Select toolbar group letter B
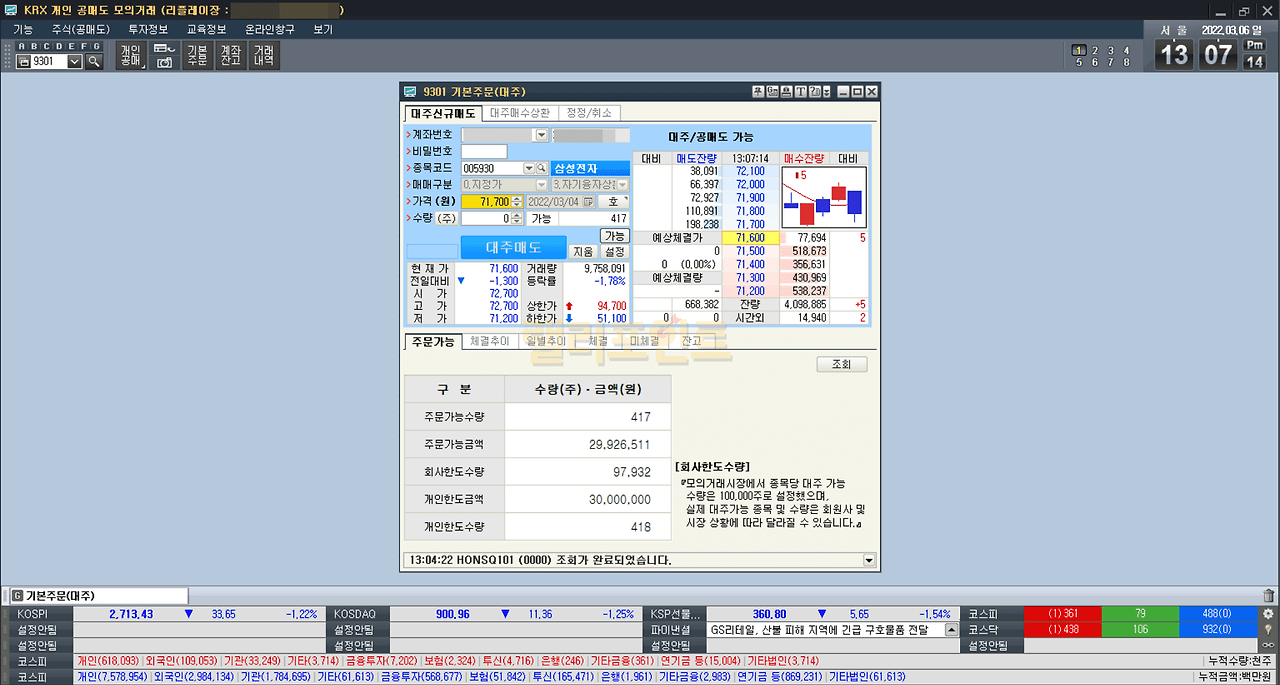 pyautogui.click(x=35, y=46)
